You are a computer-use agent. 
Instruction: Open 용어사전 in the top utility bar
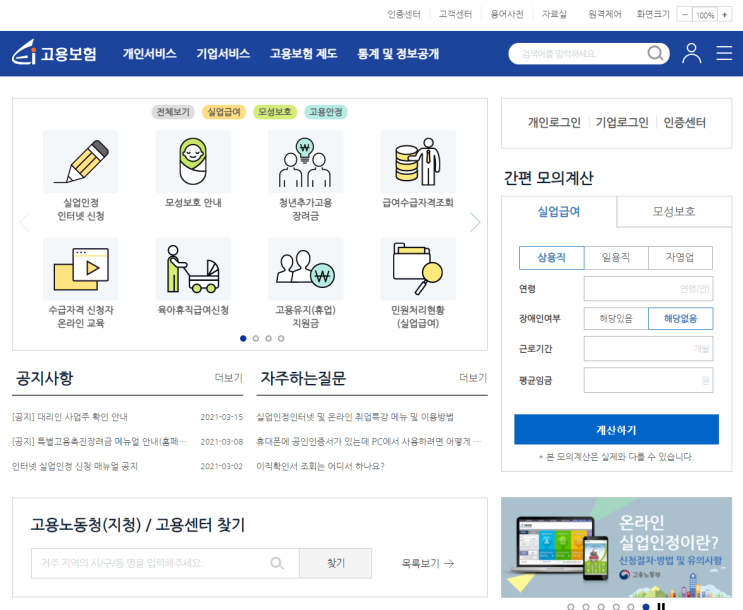507,14
